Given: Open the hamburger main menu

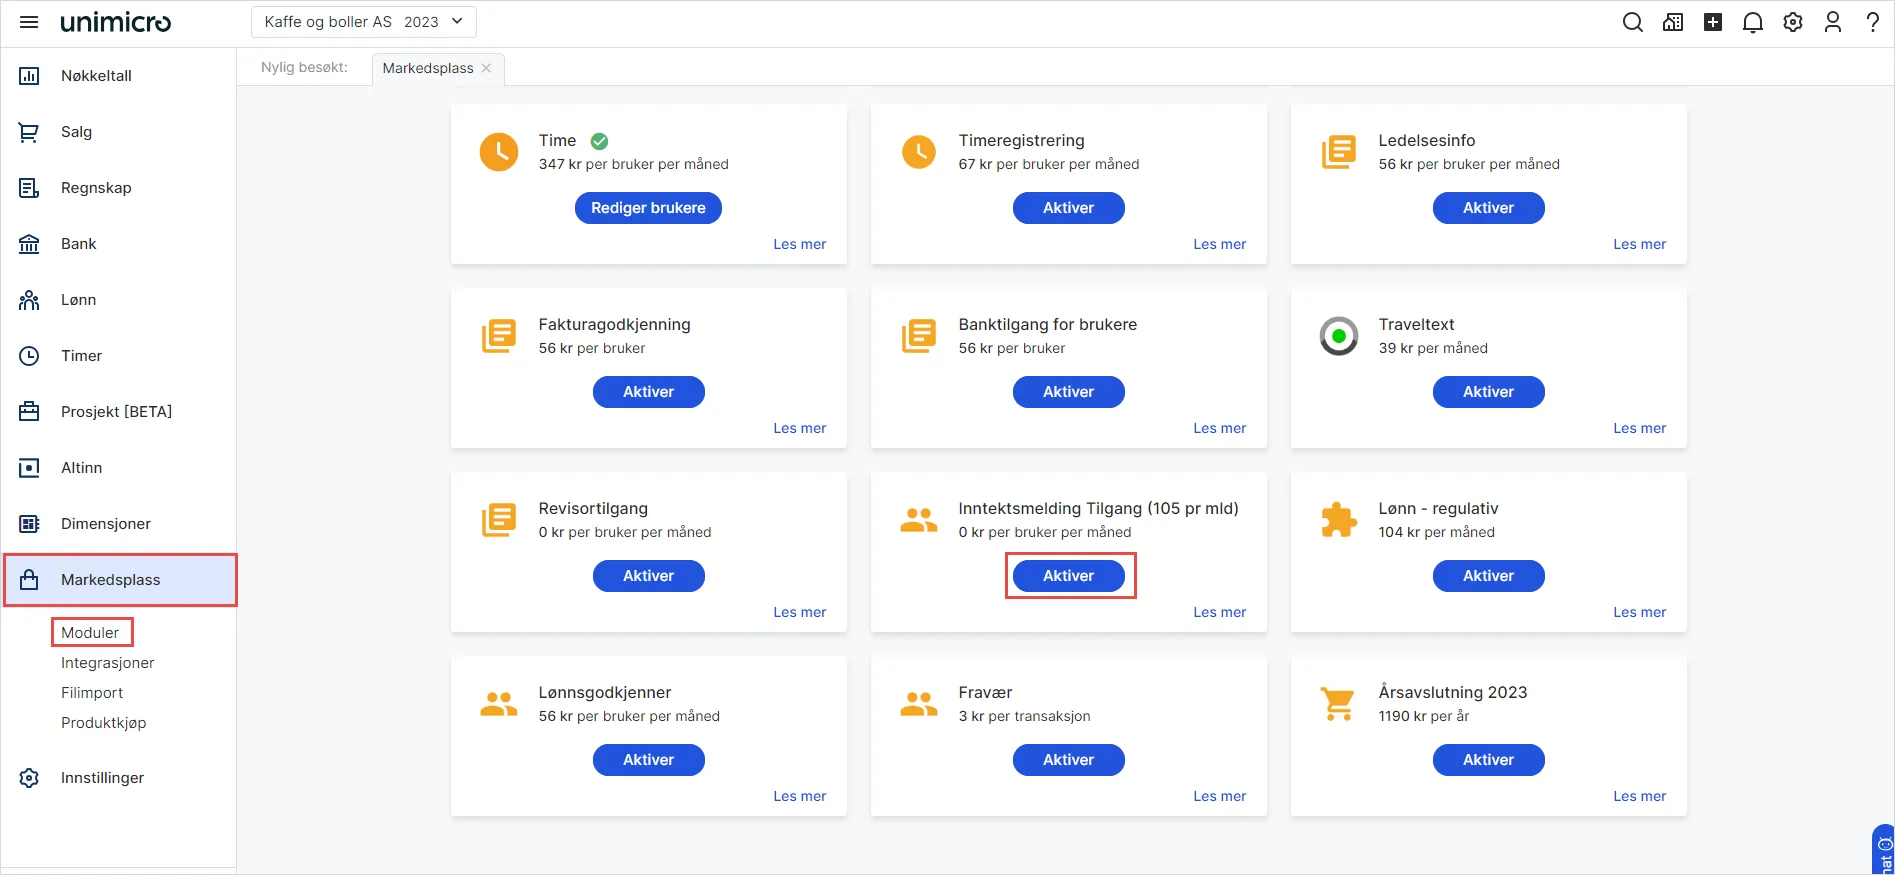Looking at the screenshot, I should [29, 22].
